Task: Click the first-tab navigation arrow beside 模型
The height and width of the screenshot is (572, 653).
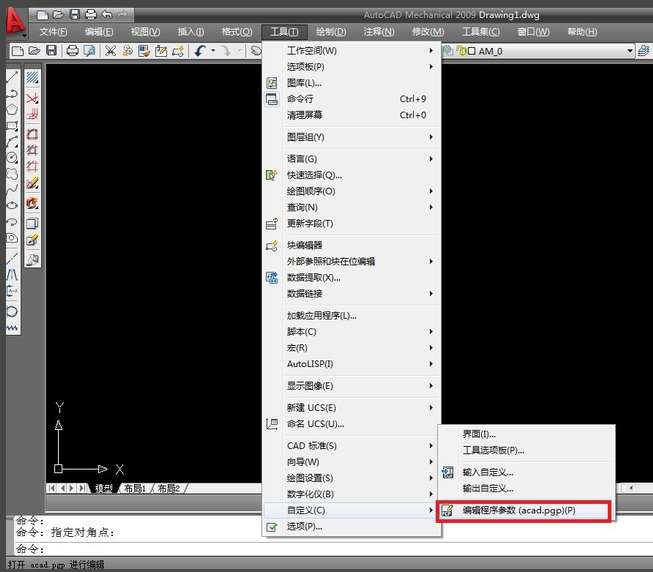Action: coord(52,488)
